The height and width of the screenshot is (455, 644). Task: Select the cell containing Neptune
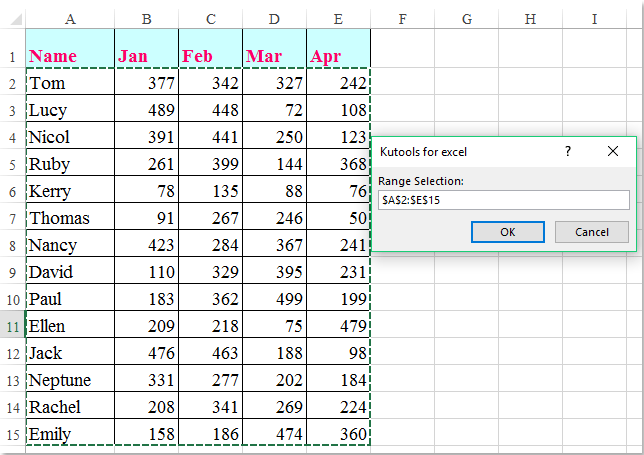click(x=70, y=380)
